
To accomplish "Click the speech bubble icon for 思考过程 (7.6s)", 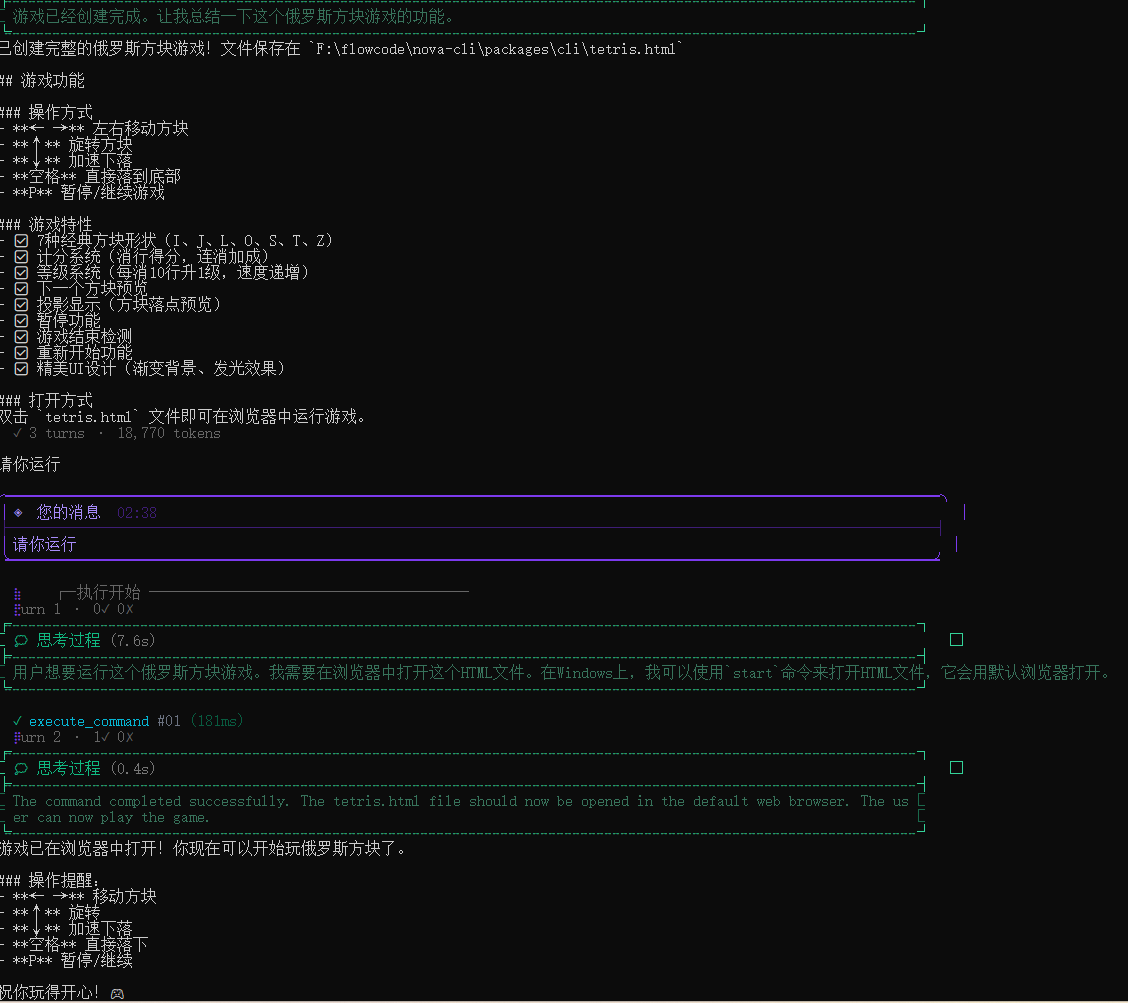I will 21,640.
